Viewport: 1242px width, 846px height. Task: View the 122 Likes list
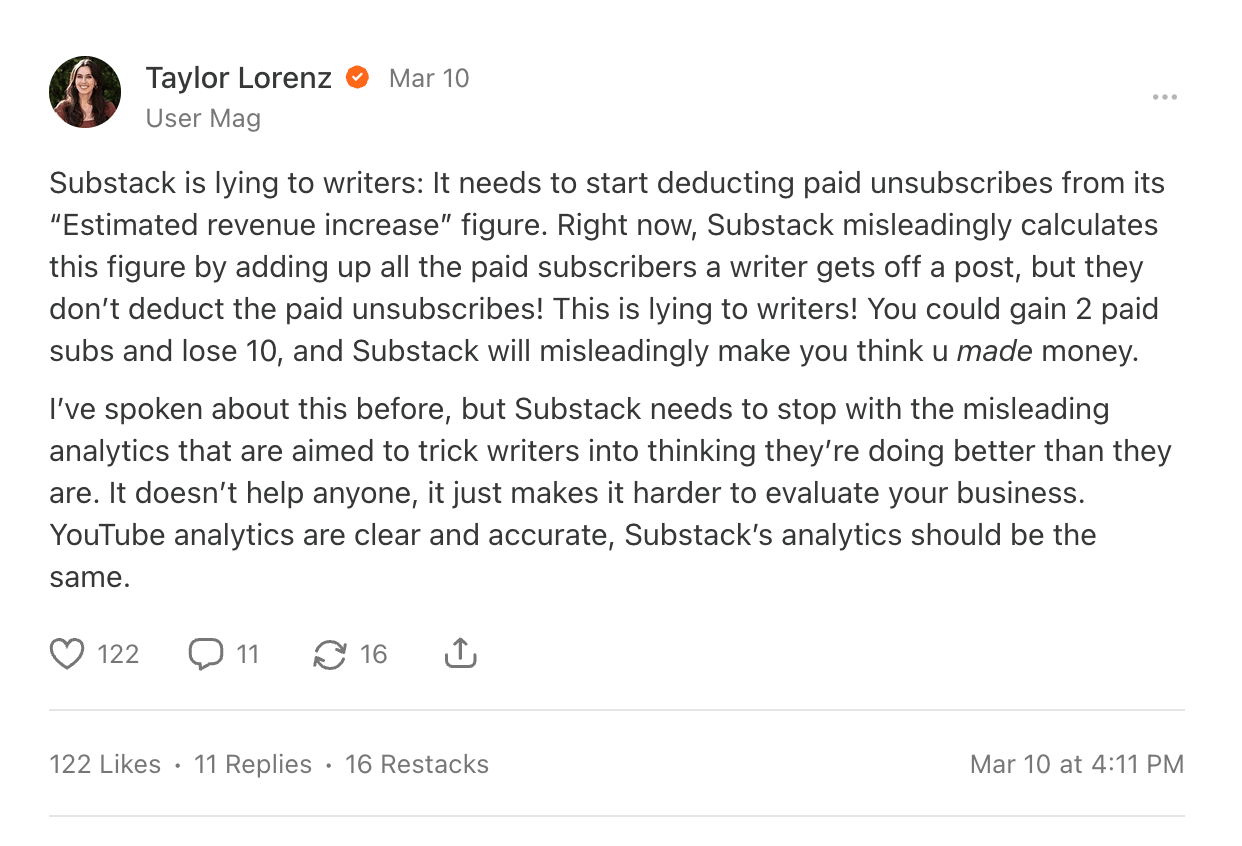[105, 764]
